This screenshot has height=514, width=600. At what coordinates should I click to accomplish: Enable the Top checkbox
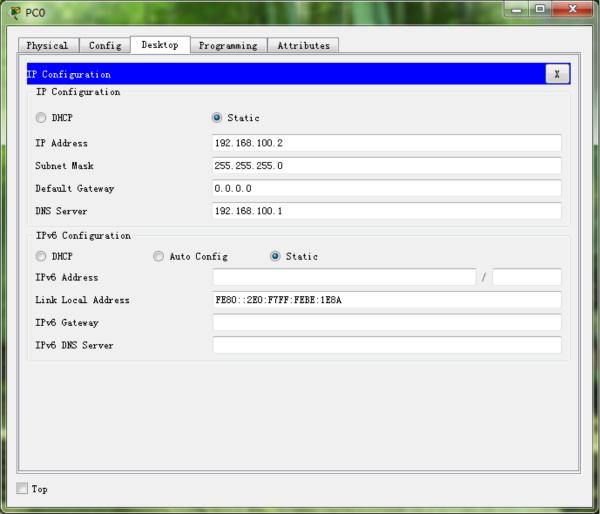point(22,488)
